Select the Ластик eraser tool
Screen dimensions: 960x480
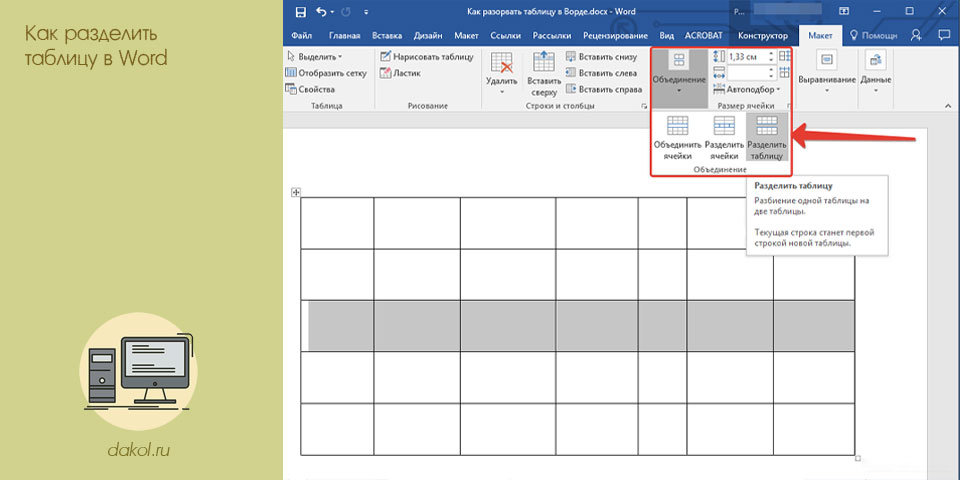(x=400, y=73)
